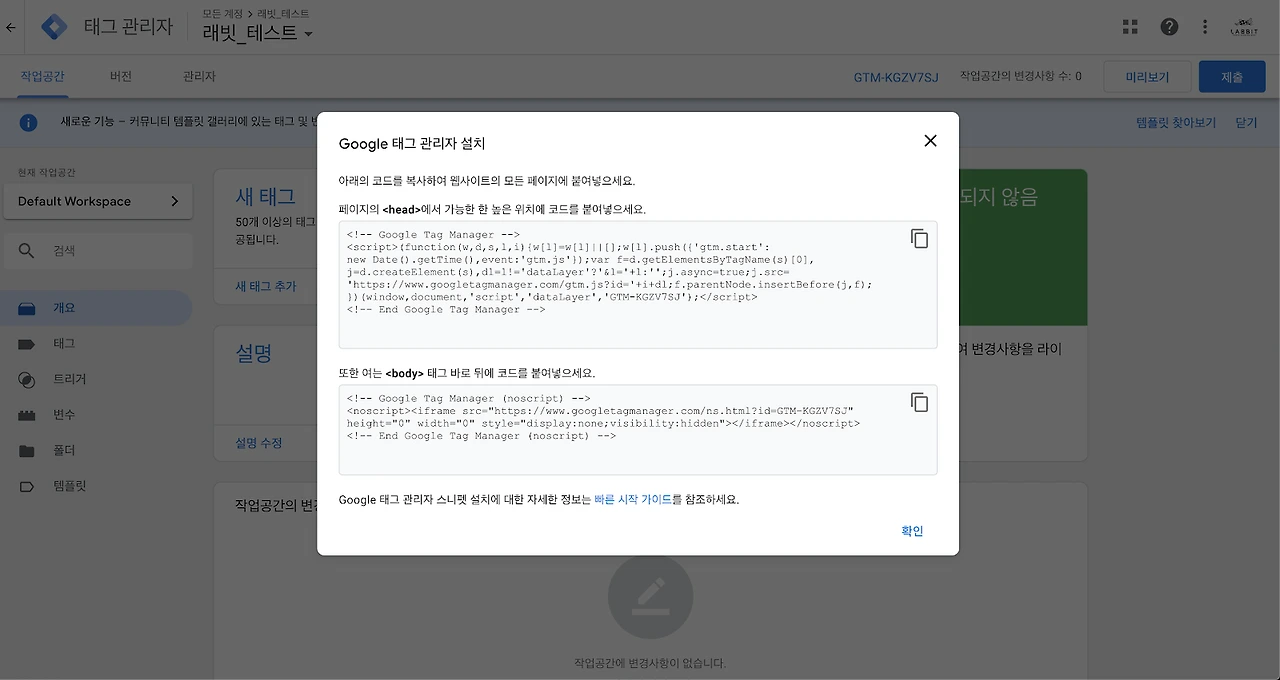Click the 트리거 trigger icon in sidebar
Screen dimensions: 1280x680
click(27, 379)
